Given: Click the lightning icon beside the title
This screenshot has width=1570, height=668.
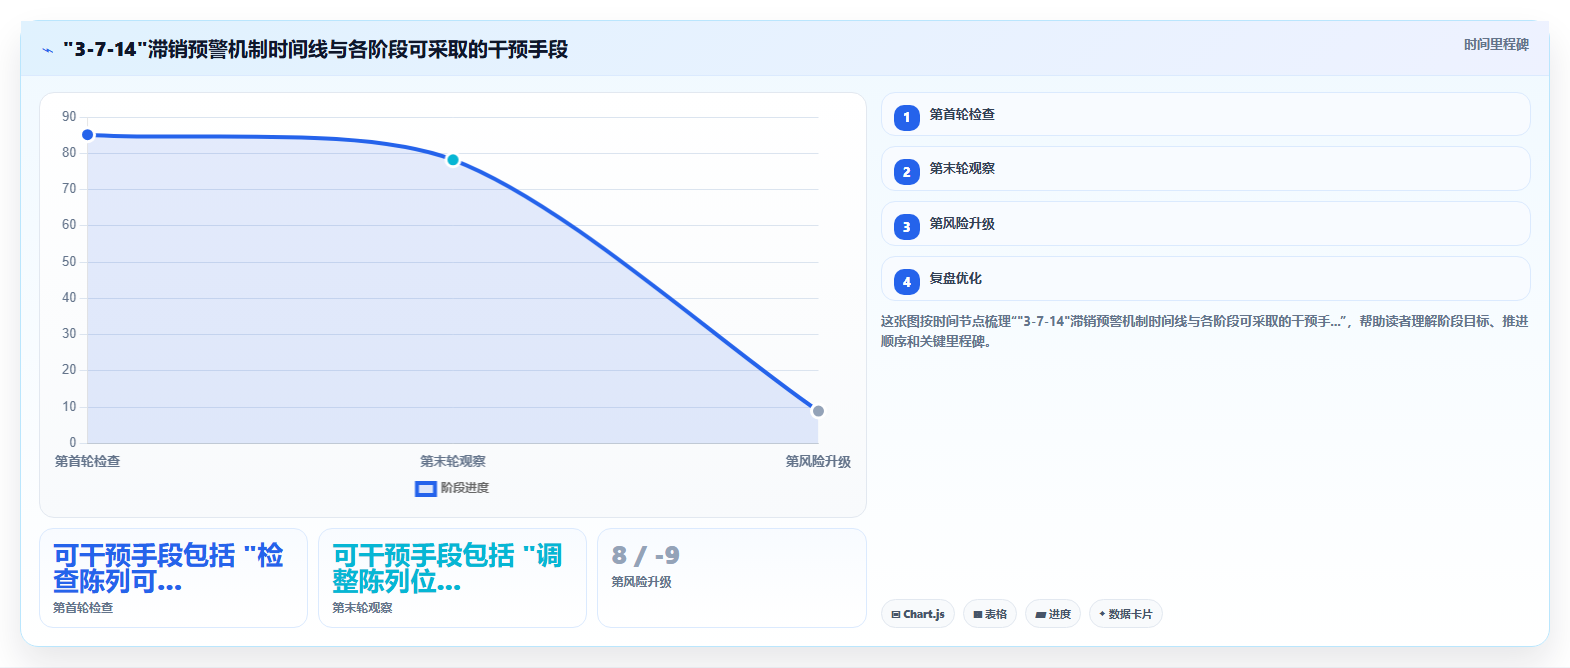Looking at the screenshot, I should tap(48, 50).
